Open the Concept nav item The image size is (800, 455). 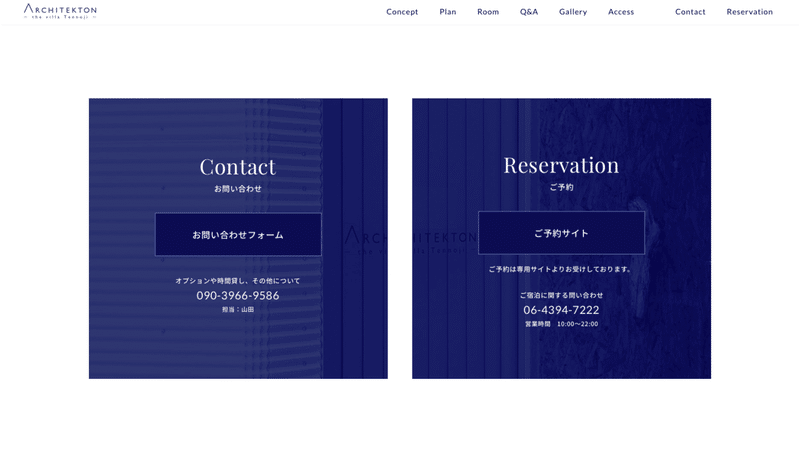(402, 12)
